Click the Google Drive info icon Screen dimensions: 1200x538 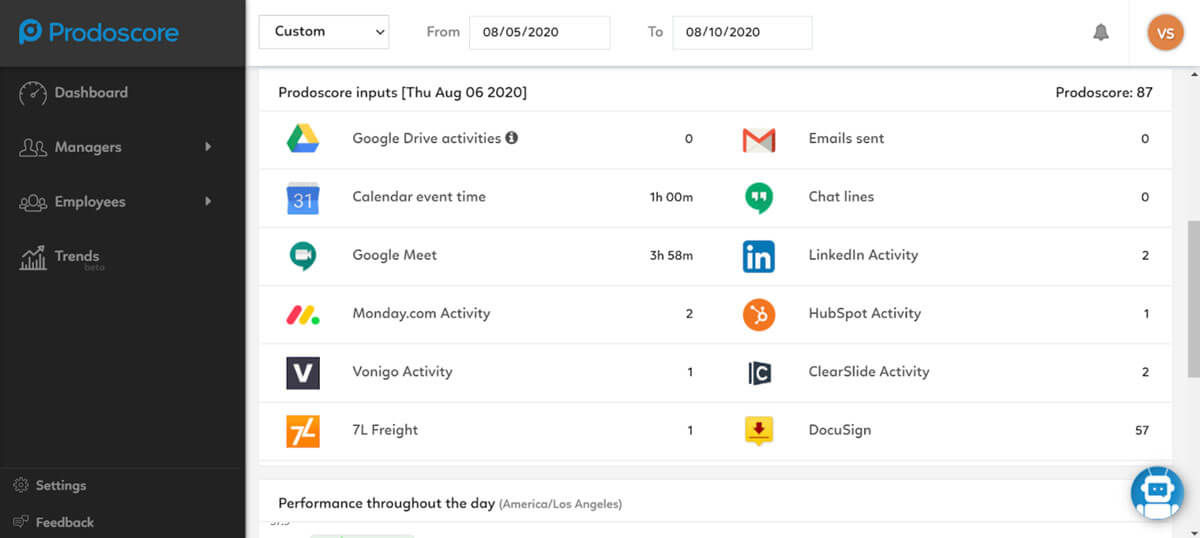(x=512, y=138)
